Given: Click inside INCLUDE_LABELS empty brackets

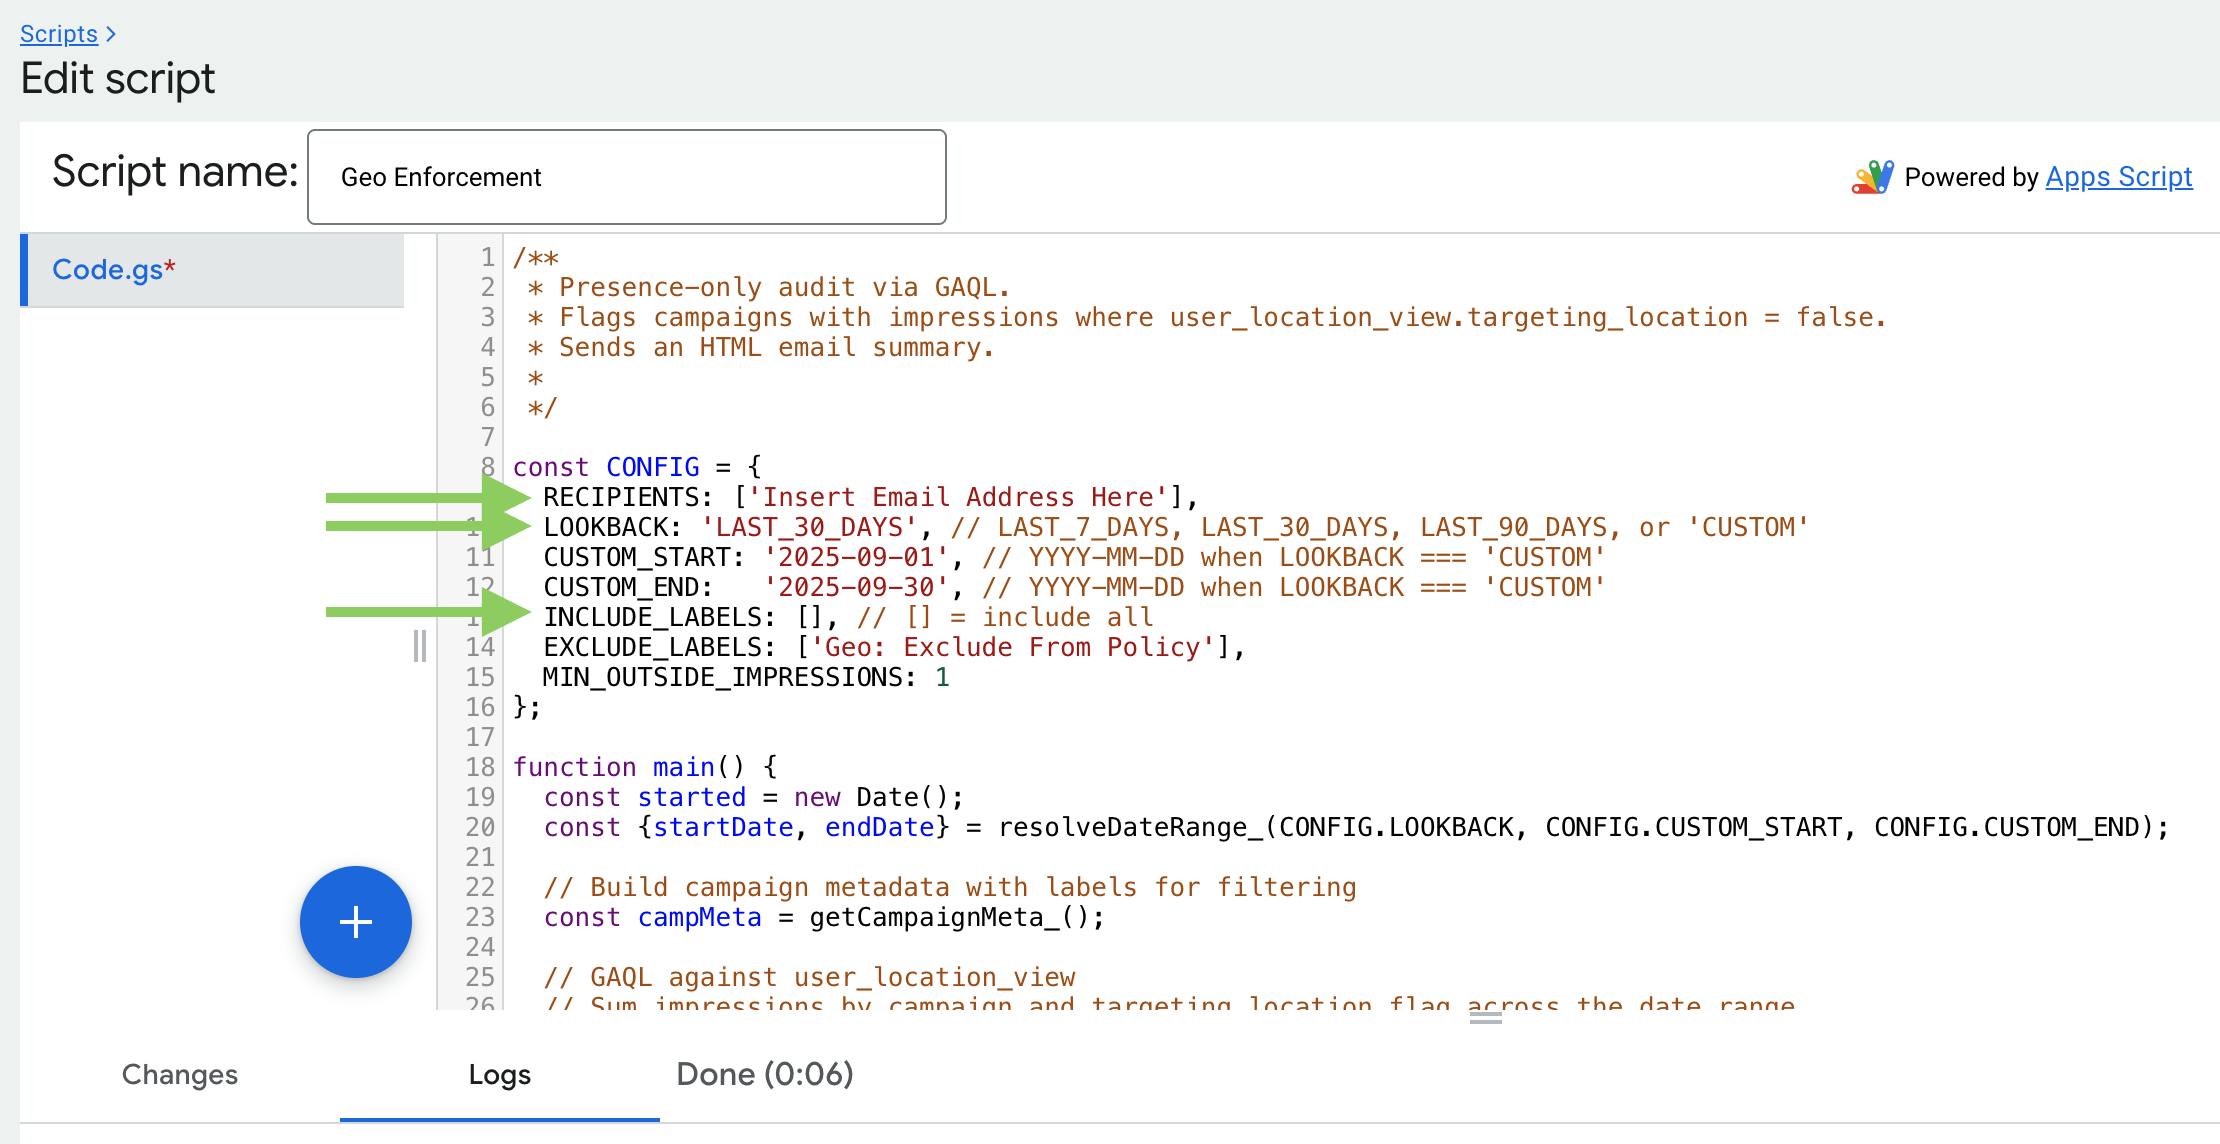Looking at the screenshot, I should pos(809,617).
